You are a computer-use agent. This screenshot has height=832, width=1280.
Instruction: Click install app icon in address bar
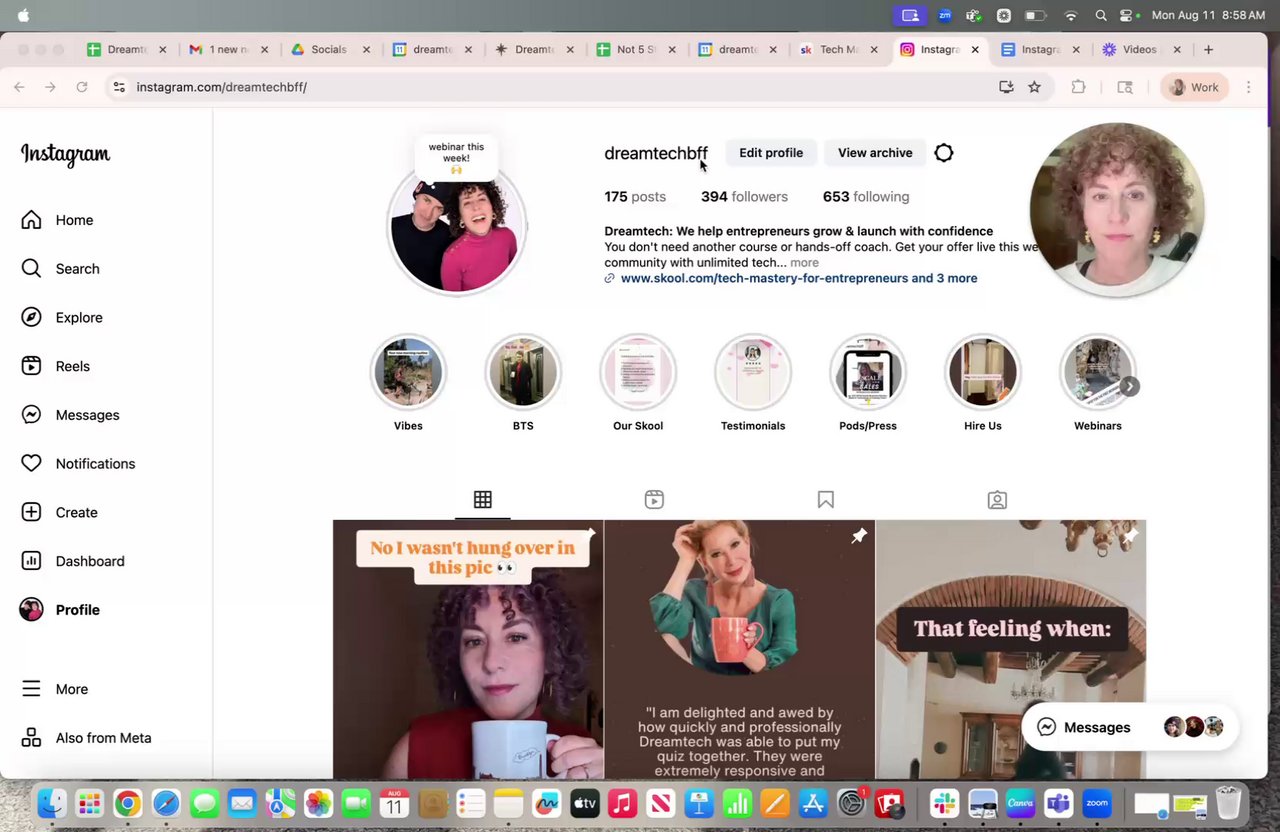[x=1006, y=87]
